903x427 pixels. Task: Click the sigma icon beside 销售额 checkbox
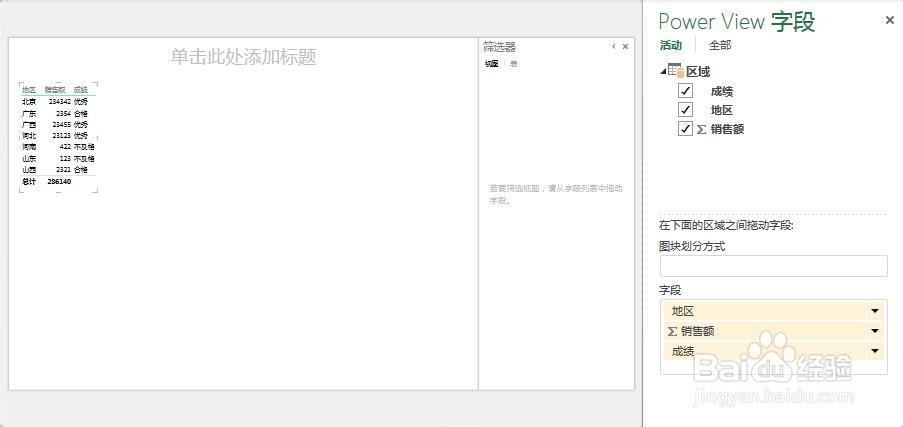[701, 129]
